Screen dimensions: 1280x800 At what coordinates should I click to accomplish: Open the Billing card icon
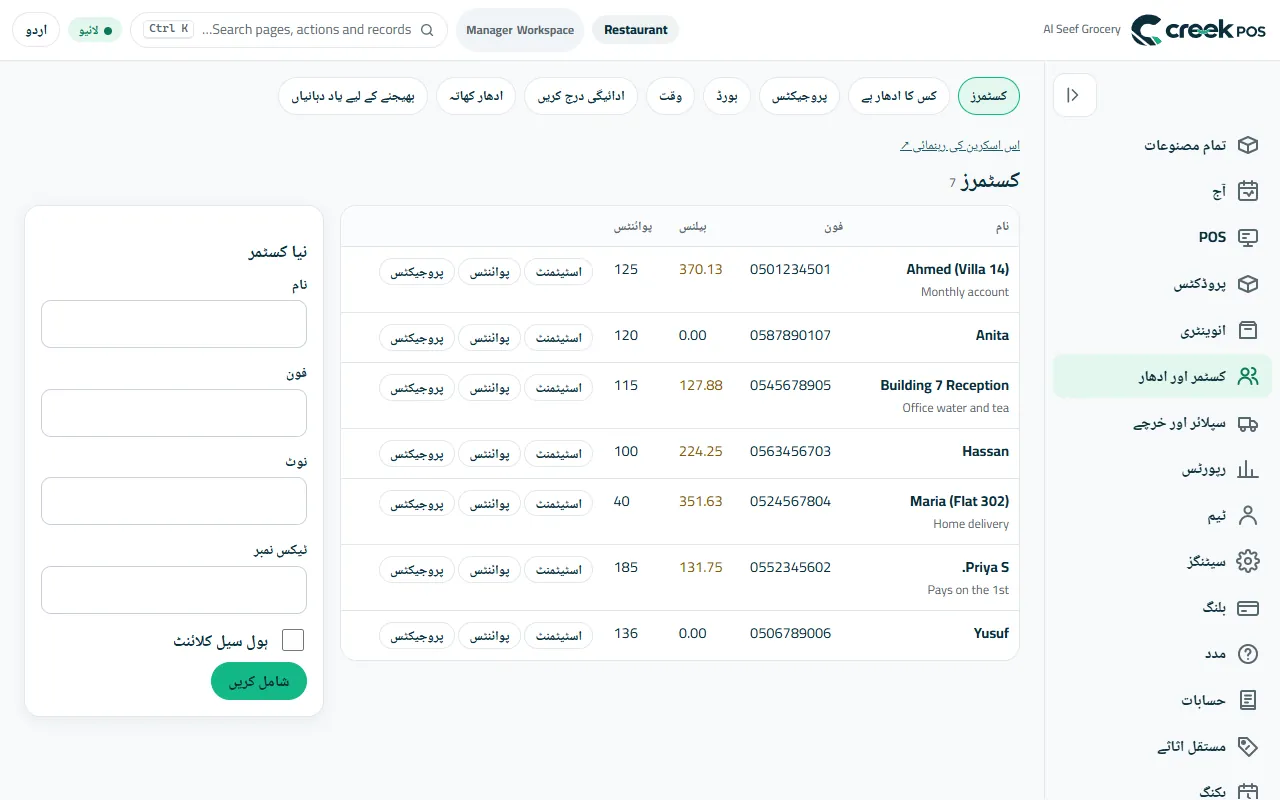pyautogui.click(x=1247, y=608)
